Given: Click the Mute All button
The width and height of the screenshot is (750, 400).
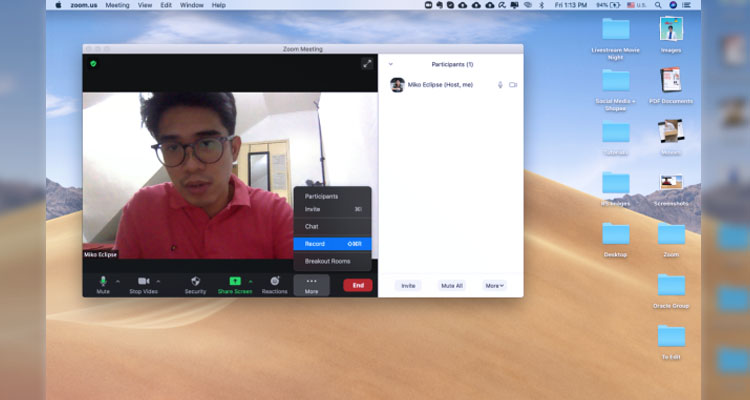Looking at the screenshot, I should 452,286.
